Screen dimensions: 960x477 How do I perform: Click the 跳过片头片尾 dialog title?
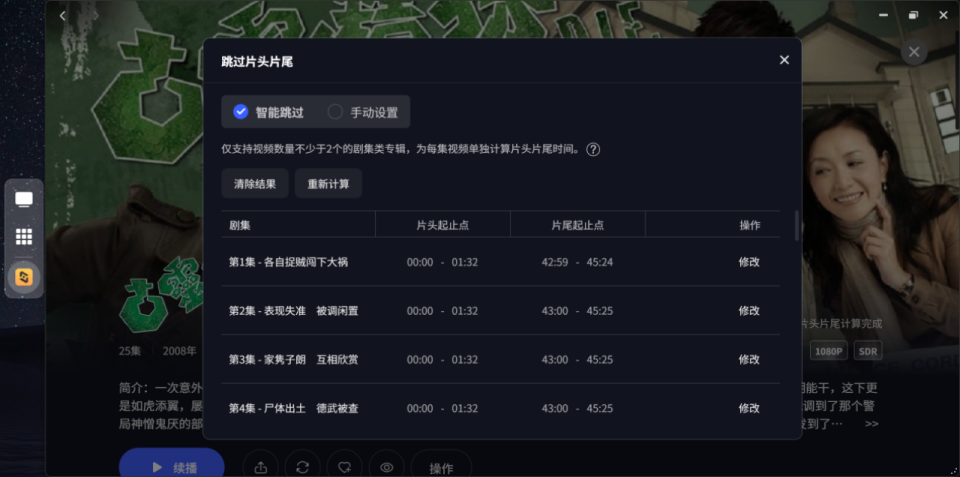(257, 62)
